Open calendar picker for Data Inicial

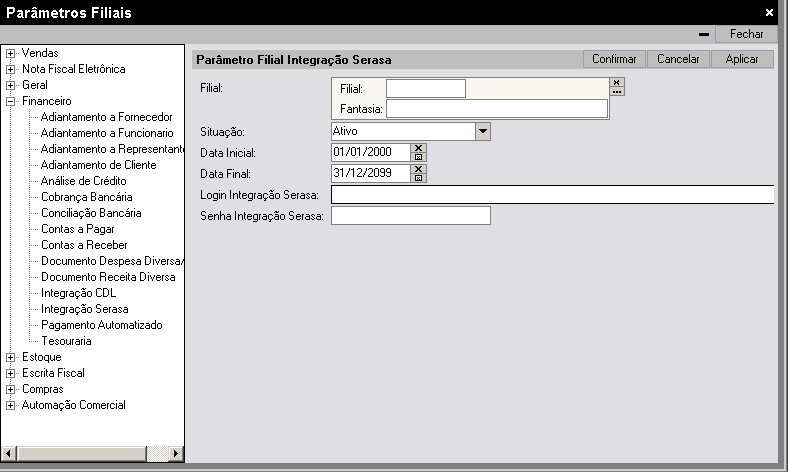pyautogui.click(x=418, y=157)
